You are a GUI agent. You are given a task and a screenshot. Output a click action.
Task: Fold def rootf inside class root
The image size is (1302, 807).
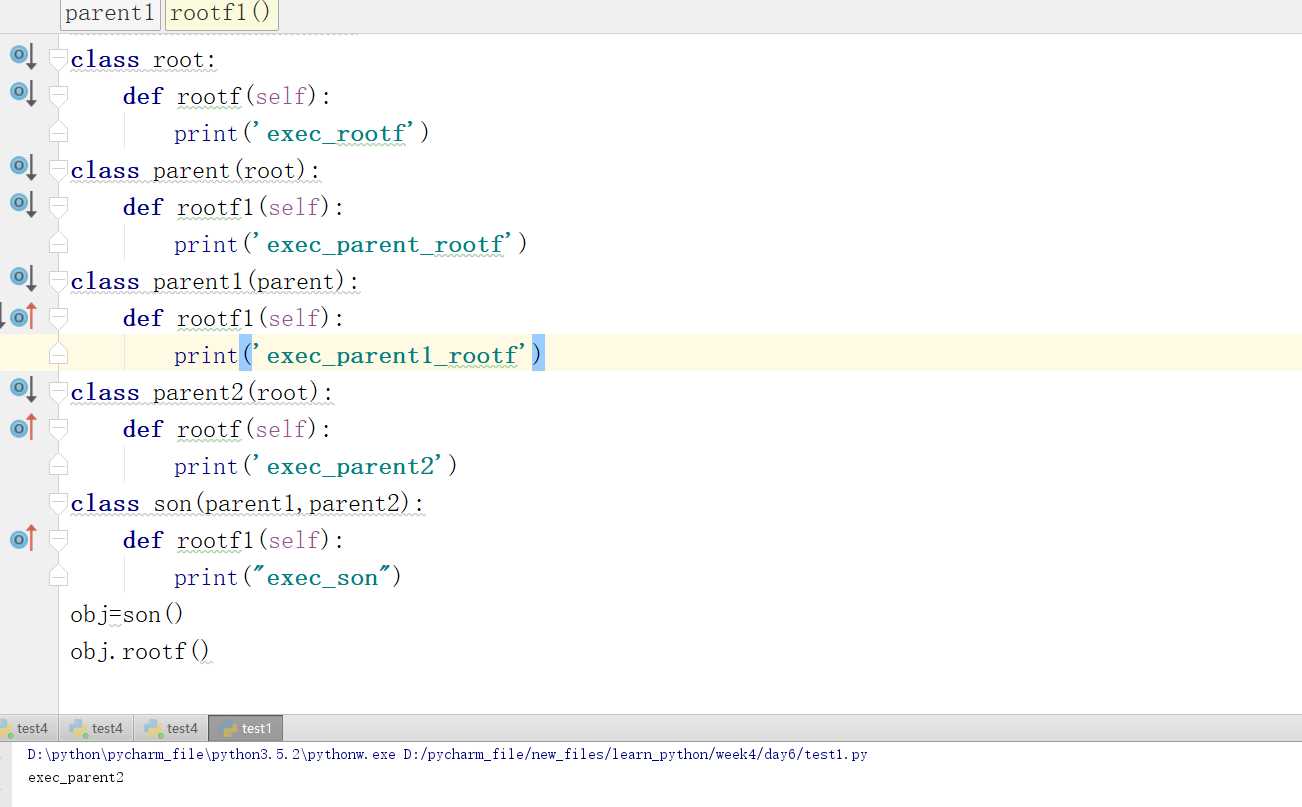pos(58,96)
